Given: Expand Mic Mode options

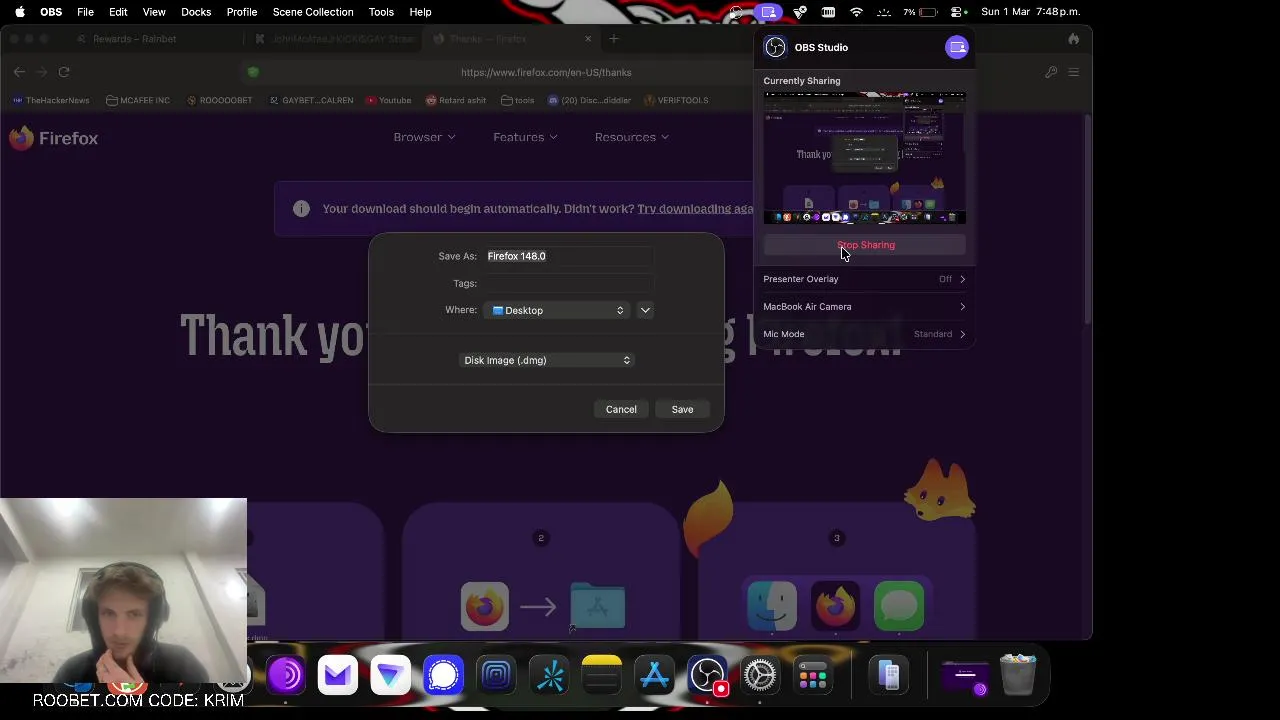Looking at the screenshot, I should click(864, 334).
